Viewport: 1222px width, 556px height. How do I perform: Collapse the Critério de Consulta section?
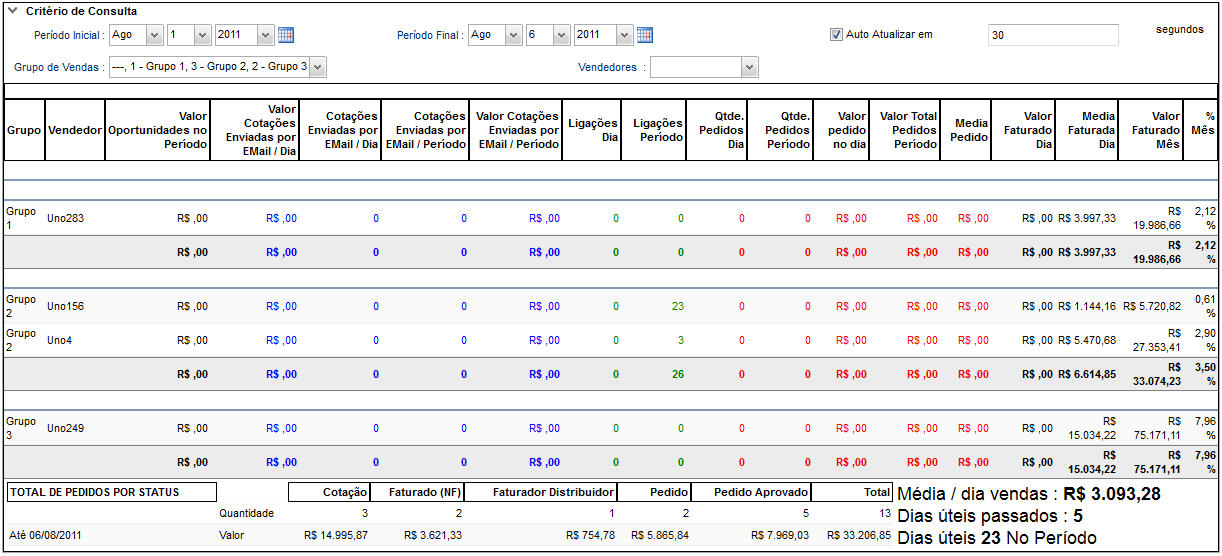[x=12, y=11]
